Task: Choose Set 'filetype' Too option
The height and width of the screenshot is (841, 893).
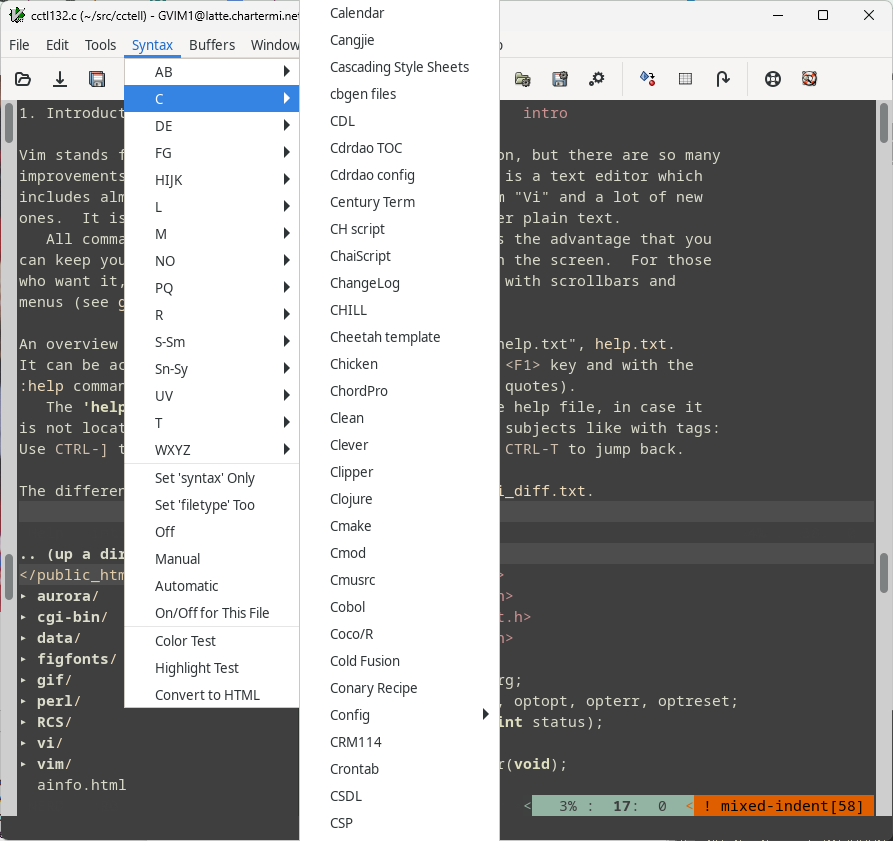Action: 211,504
